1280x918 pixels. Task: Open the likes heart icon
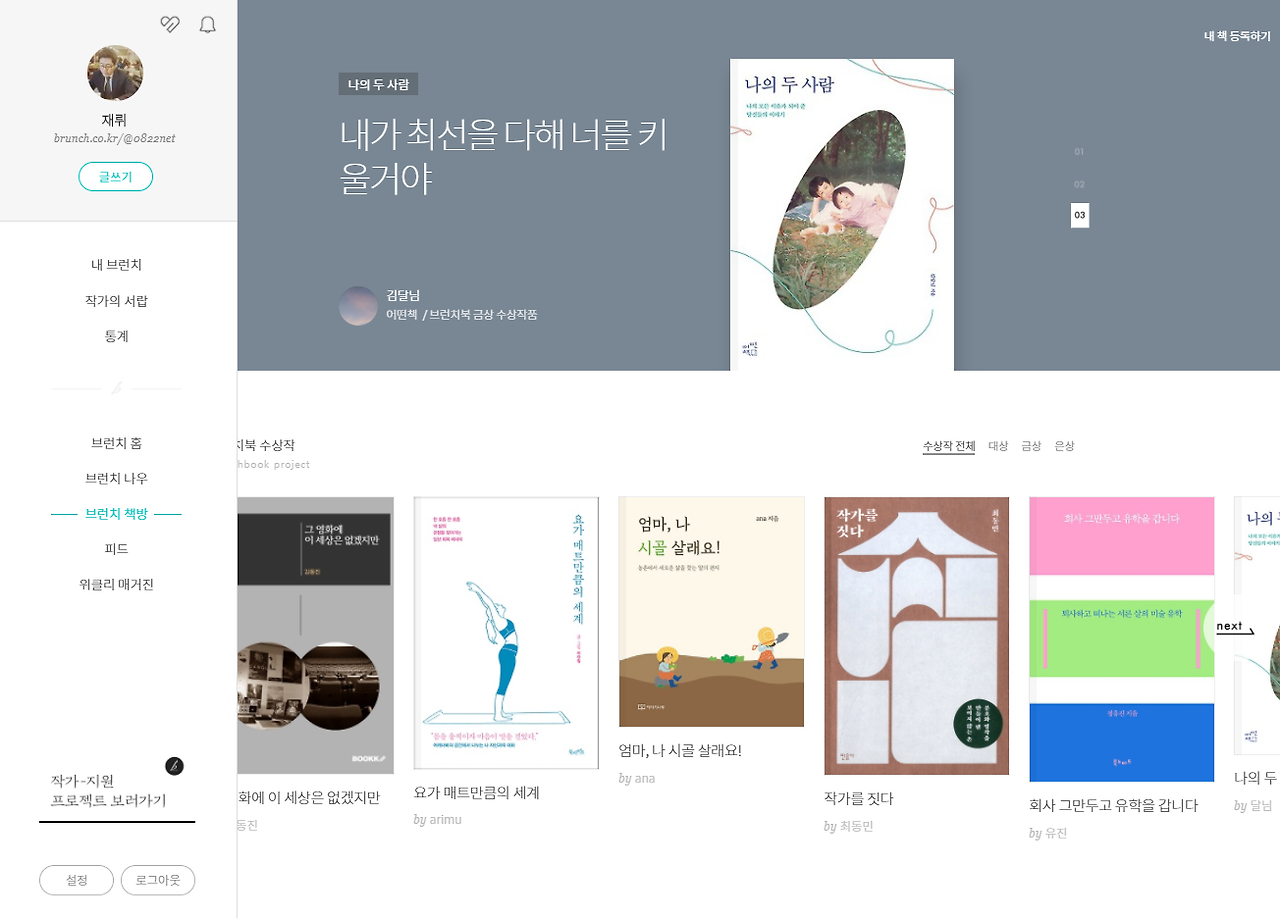170,24
